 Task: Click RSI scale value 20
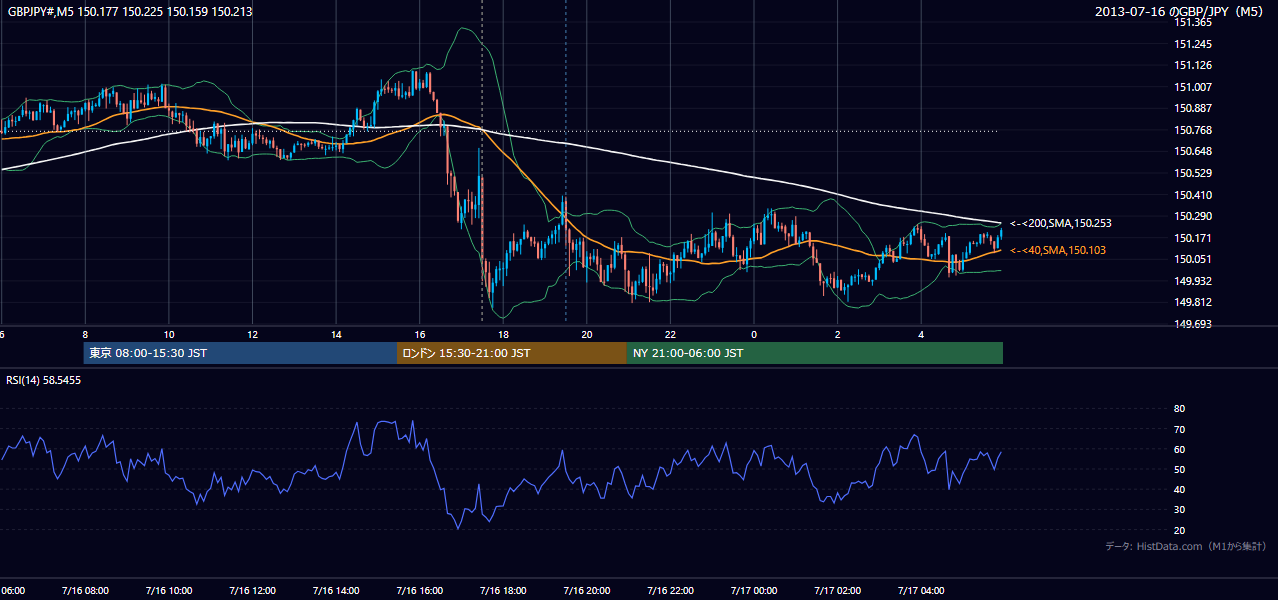pos(1180,530)
